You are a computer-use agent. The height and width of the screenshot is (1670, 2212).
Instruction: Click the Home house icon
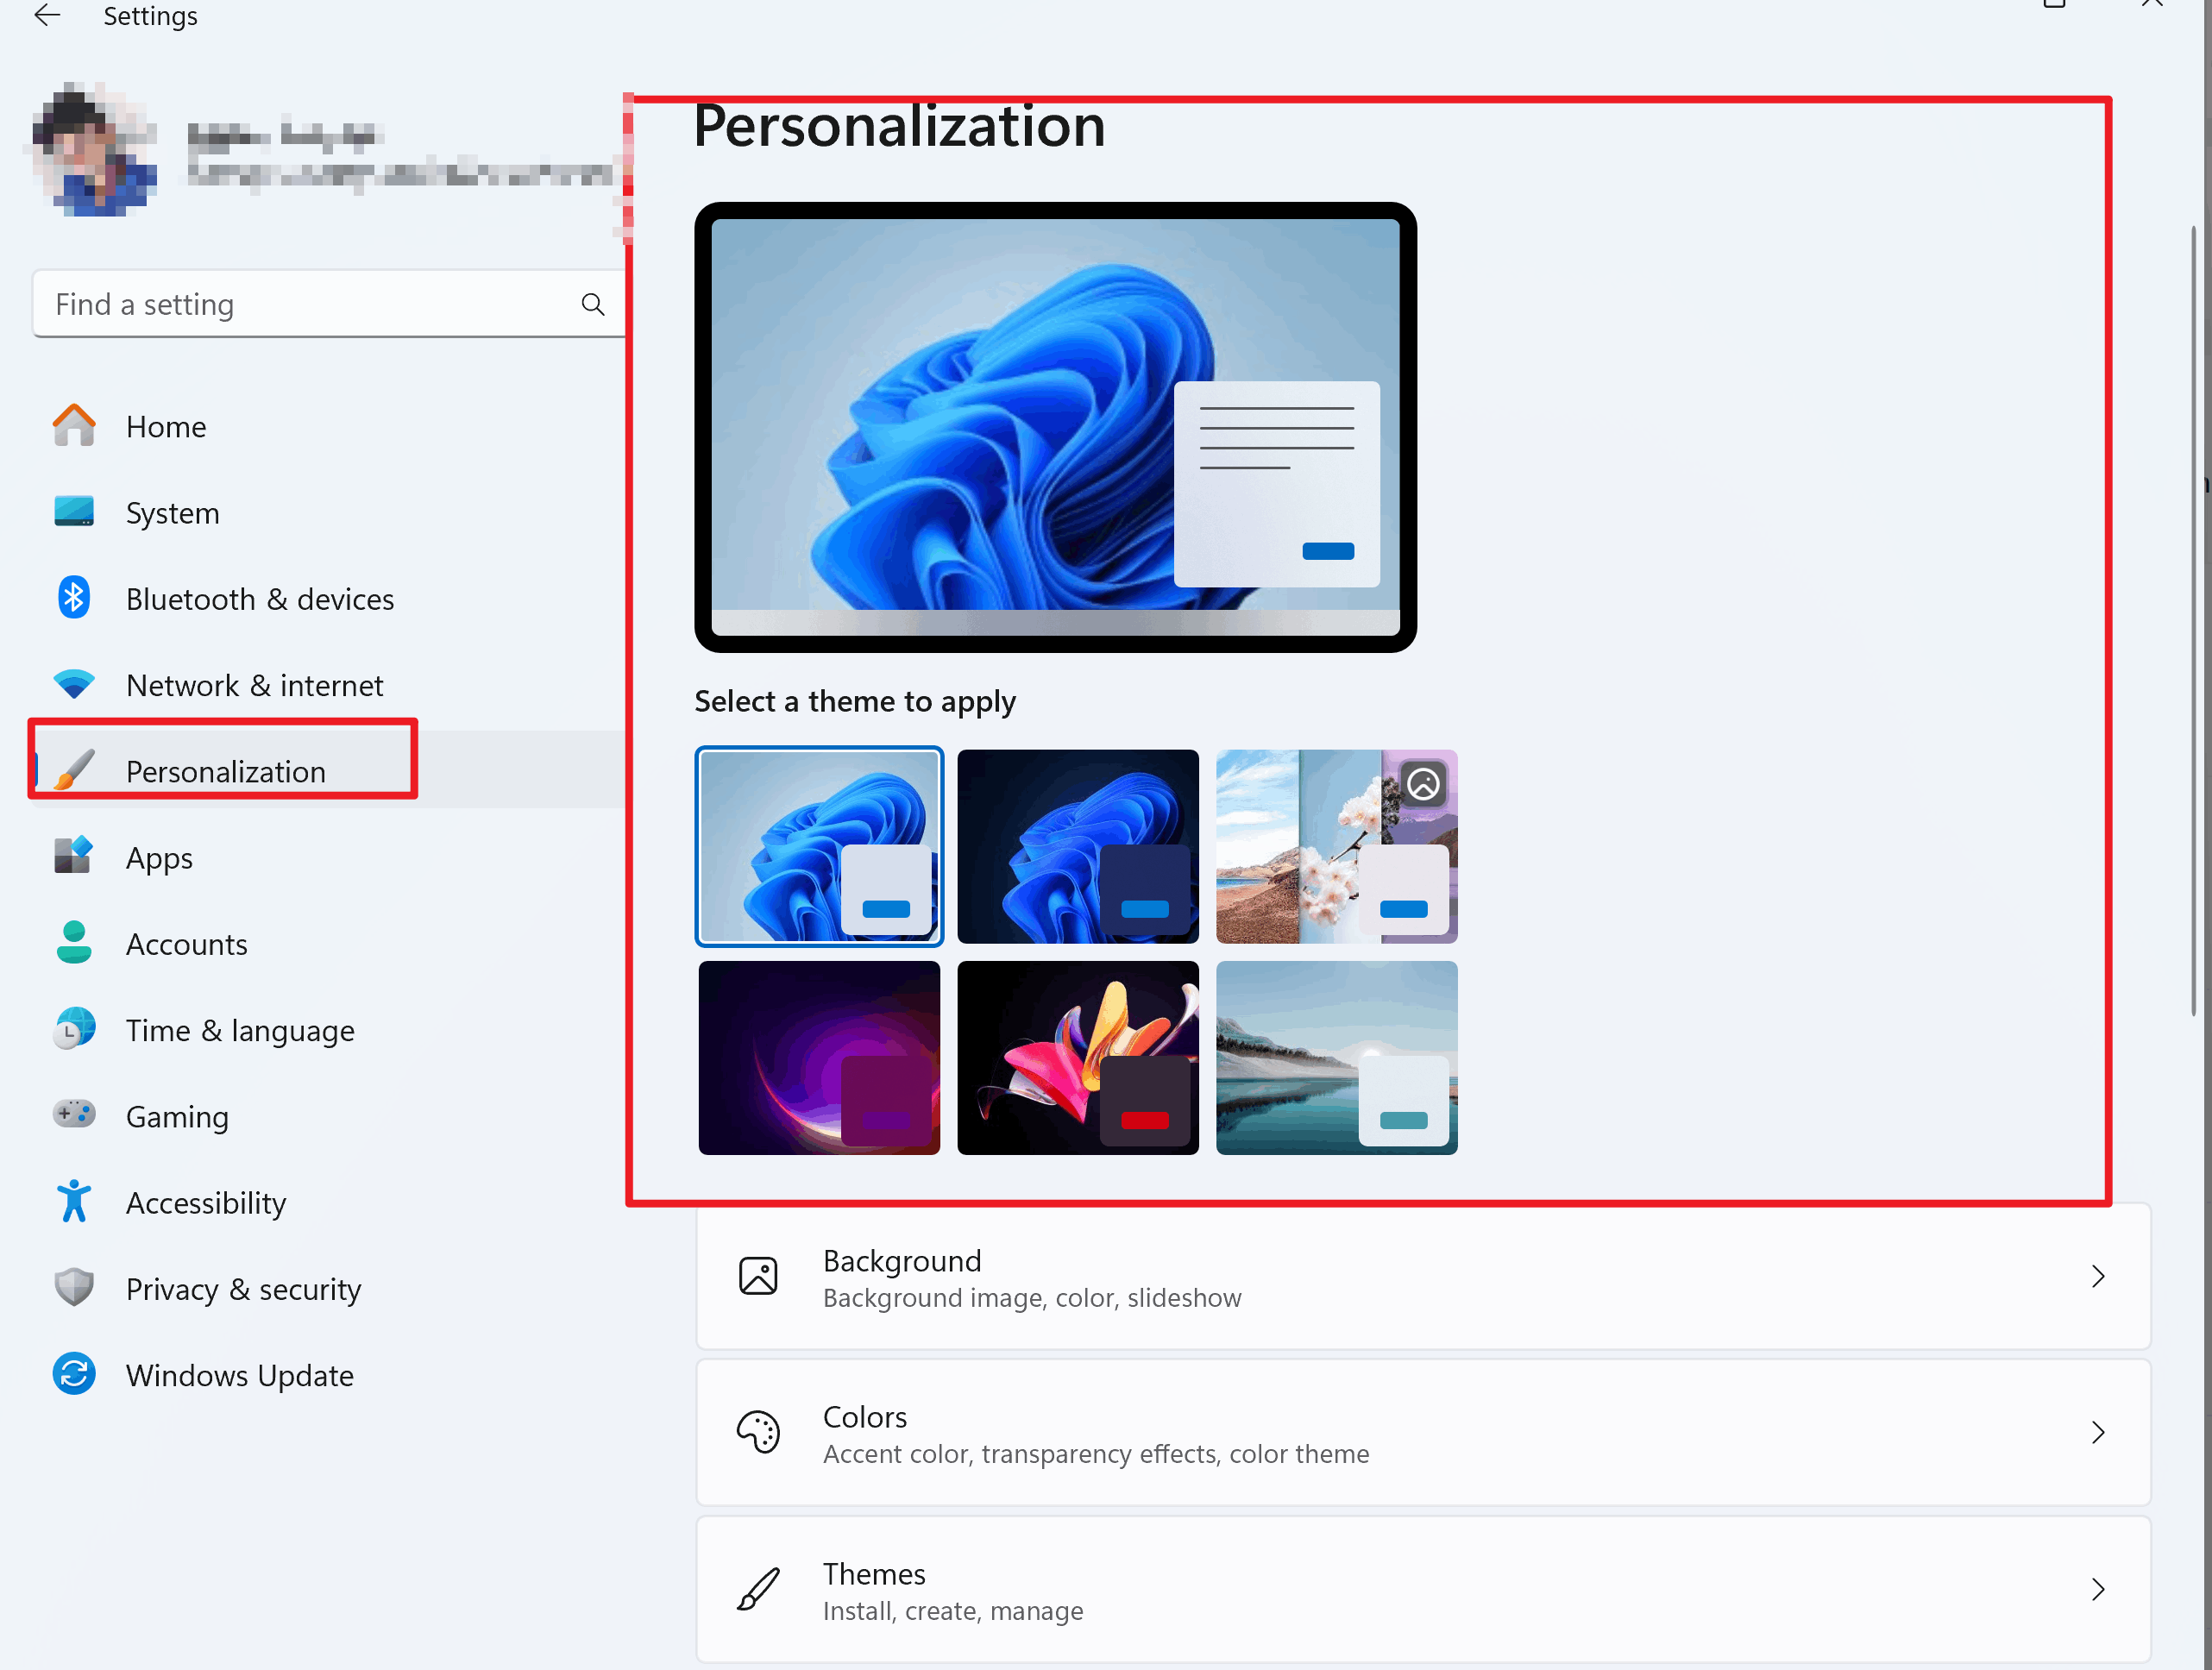pyautogui.click(x=74, y=426)
